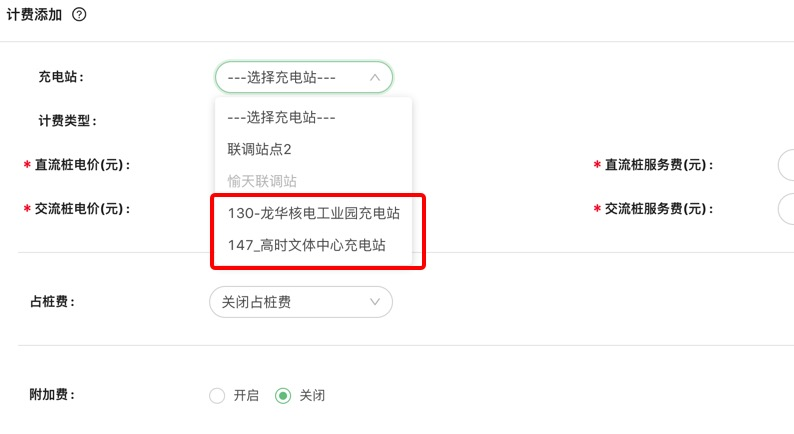Click the help question mark icon beside 计费添加

(79, 14)
